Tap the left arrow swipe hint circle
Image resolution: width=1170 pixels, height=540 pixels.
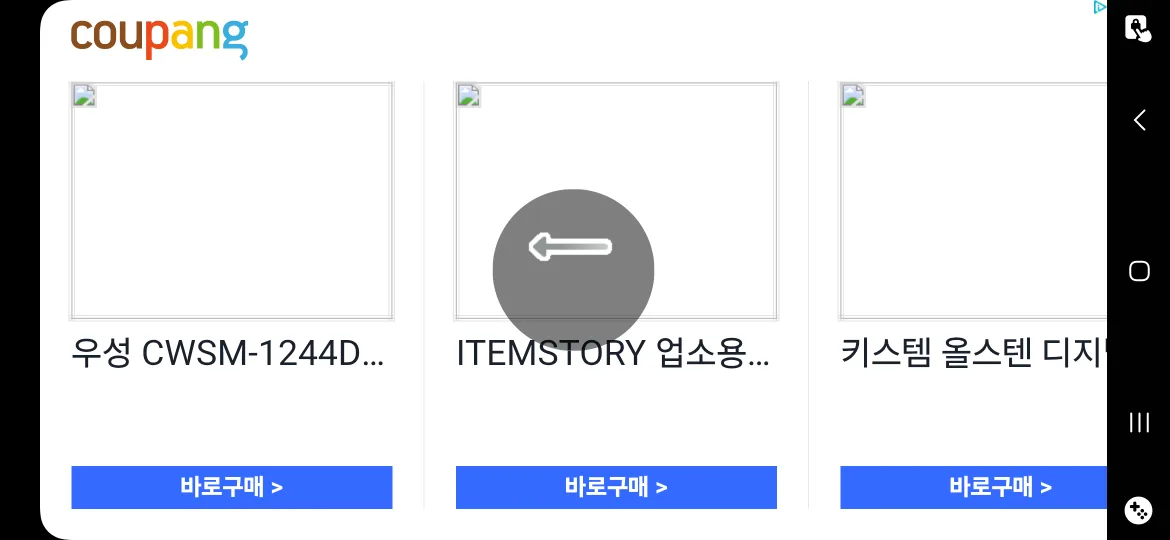(573, 270)
